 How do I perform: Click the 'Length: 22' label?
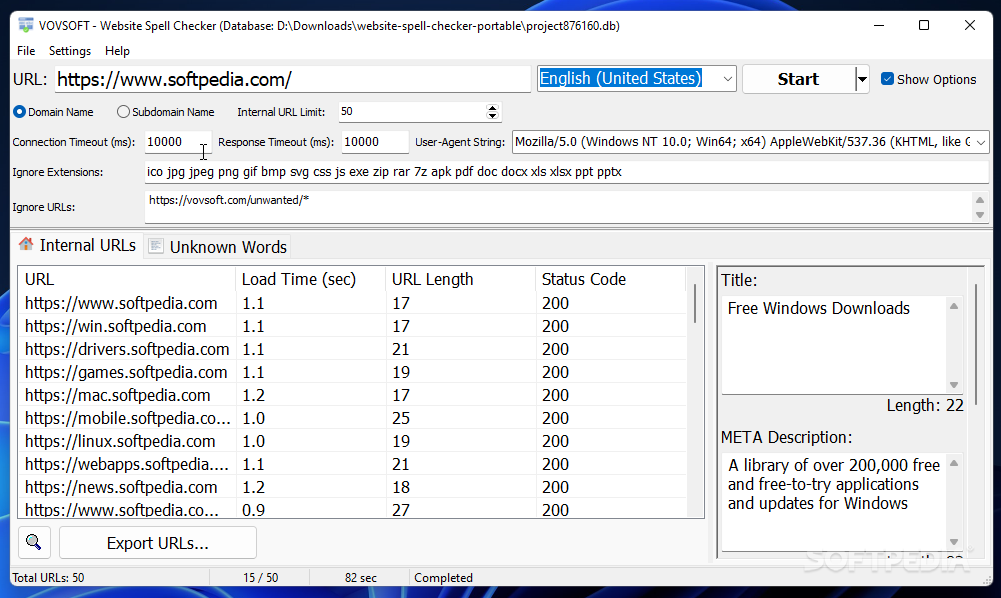925,405
